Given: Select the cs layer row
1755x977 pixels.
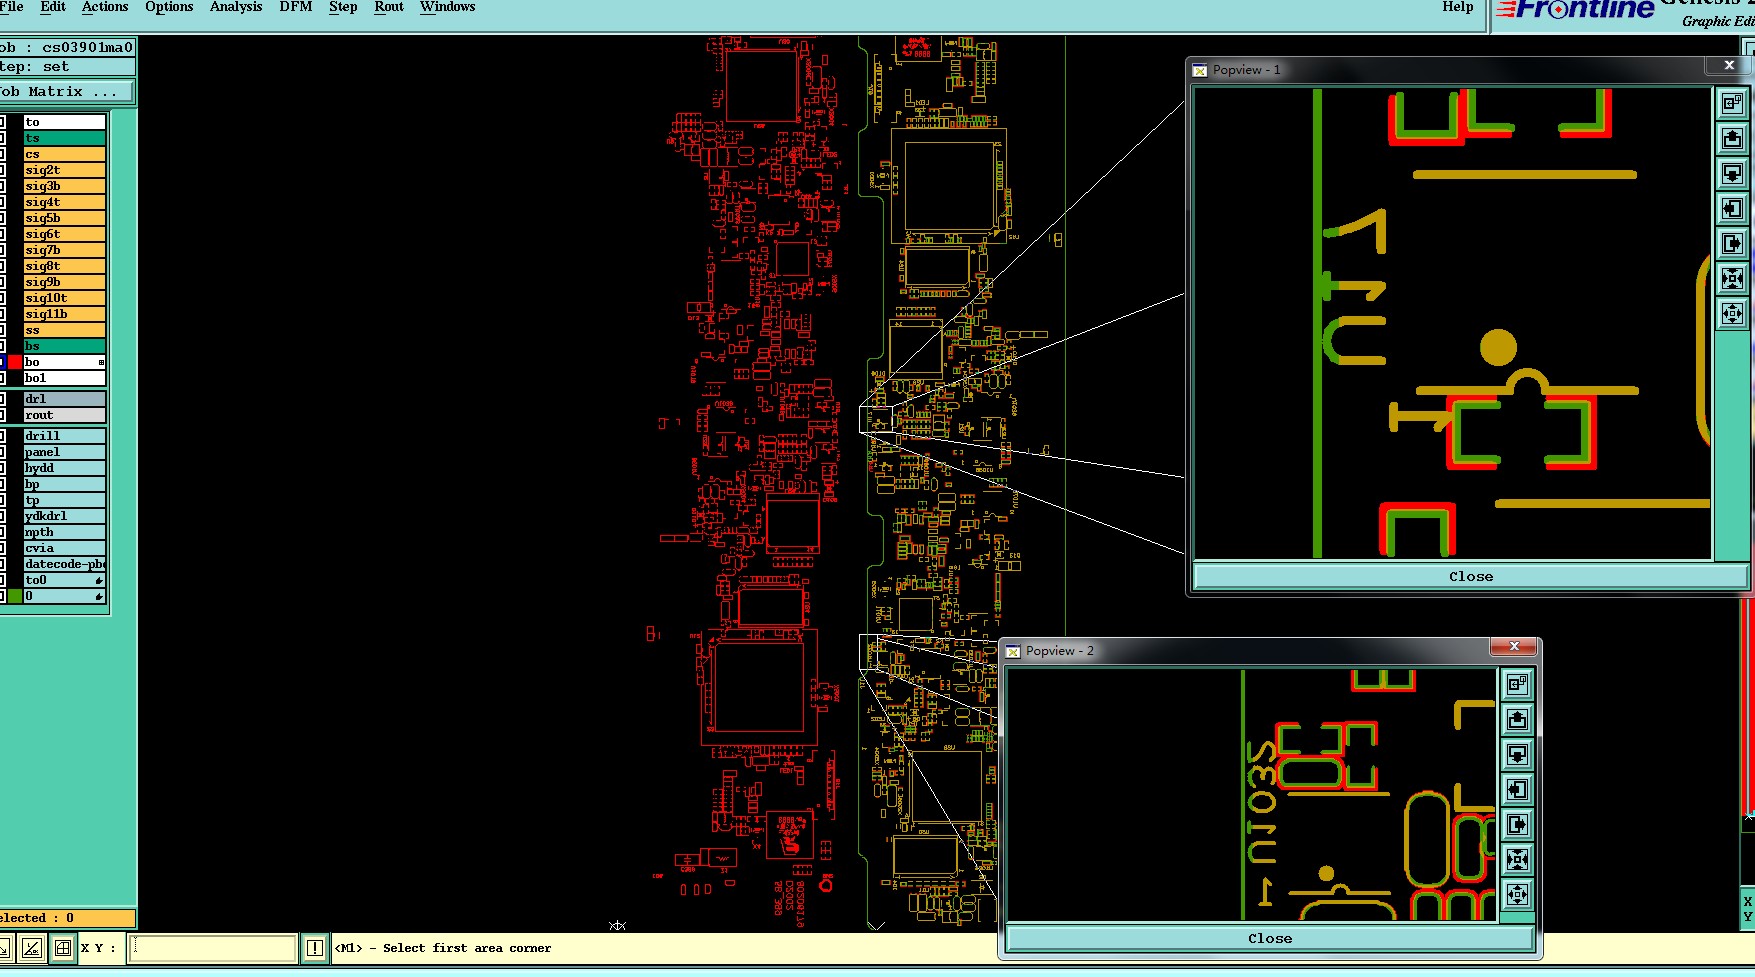Looking at the screenshot, I should (65, 154).
